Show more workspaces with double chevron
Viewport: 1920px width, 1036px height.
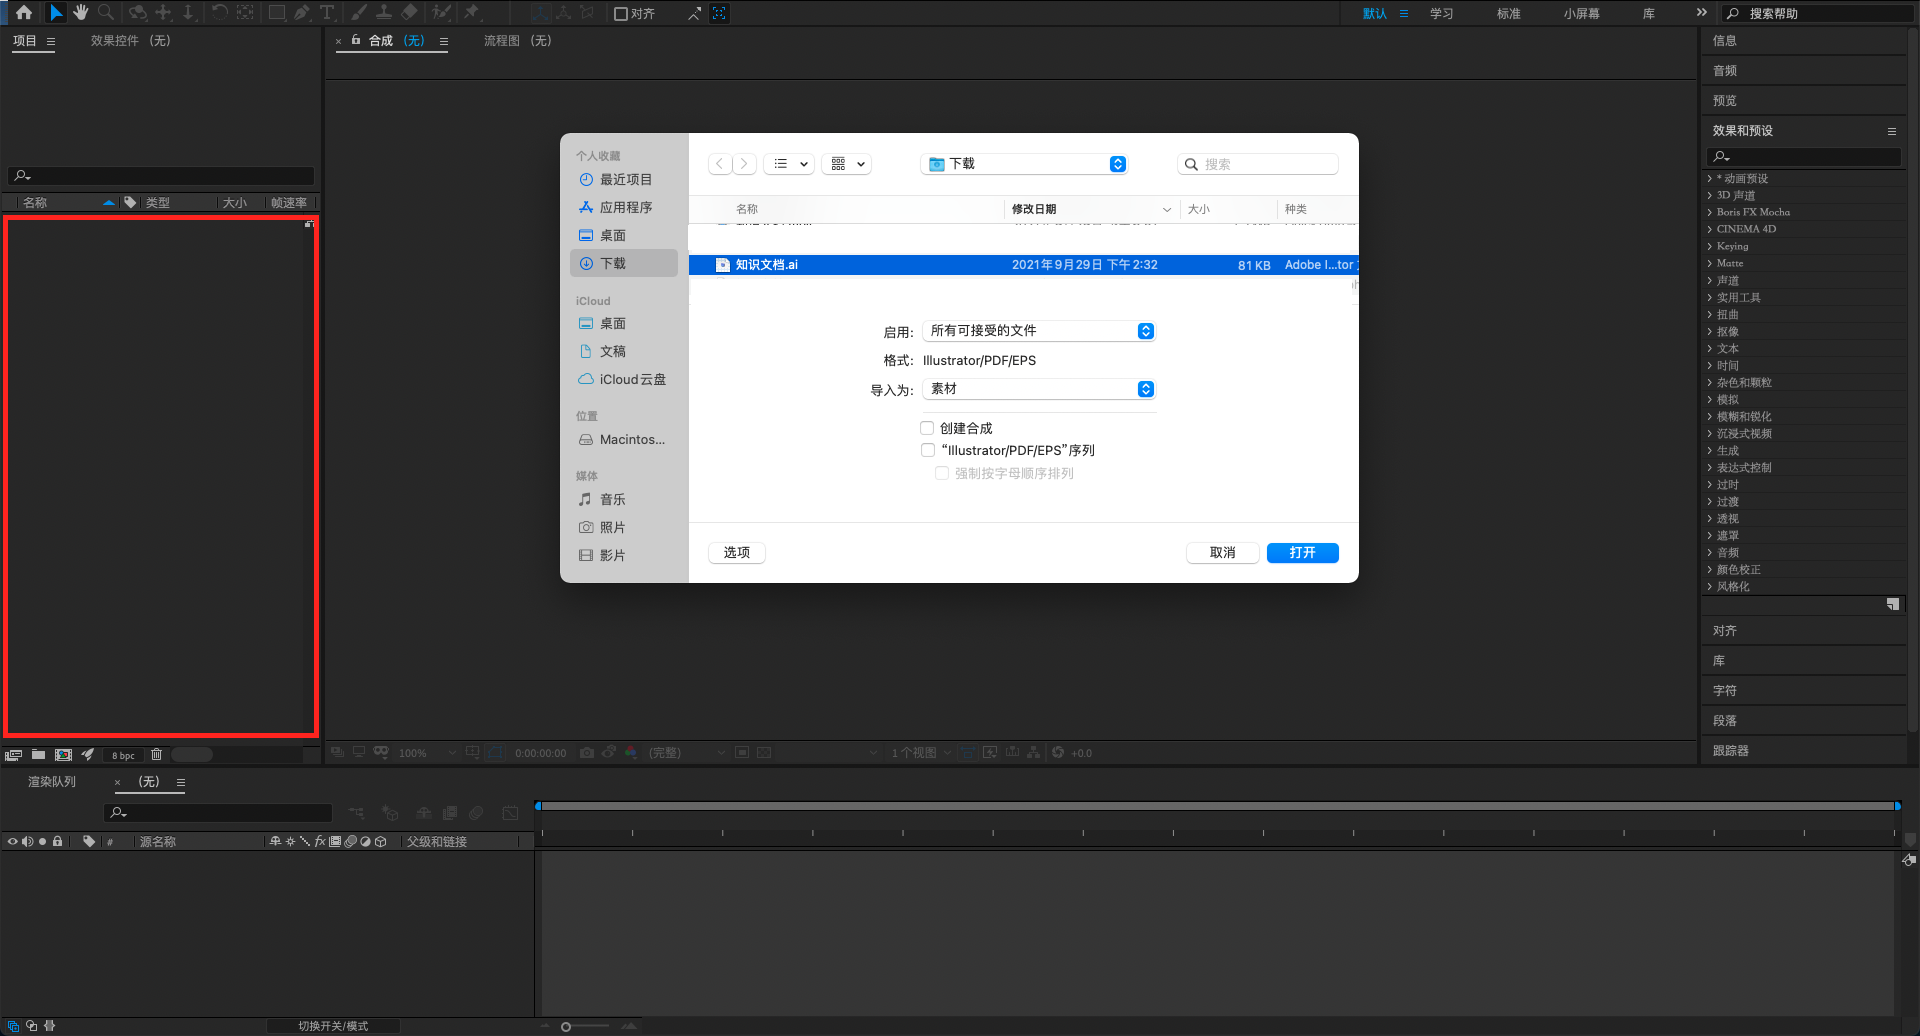click(1702, 13)
